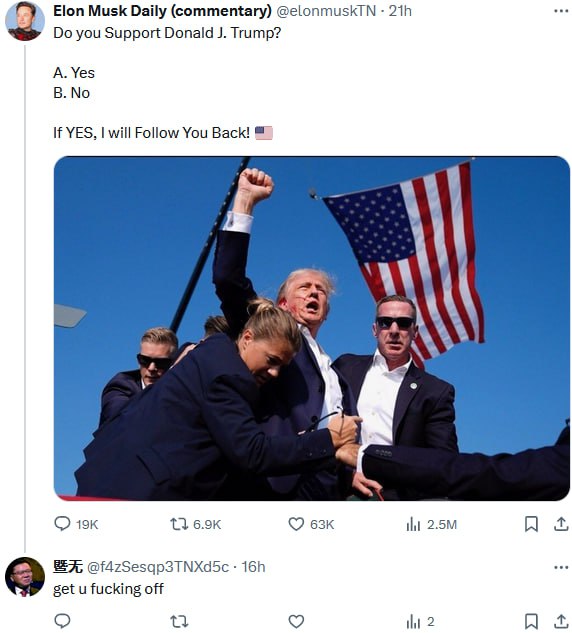
Task: Open the 21h timestamp of main tweet
Action: (400, 11)
